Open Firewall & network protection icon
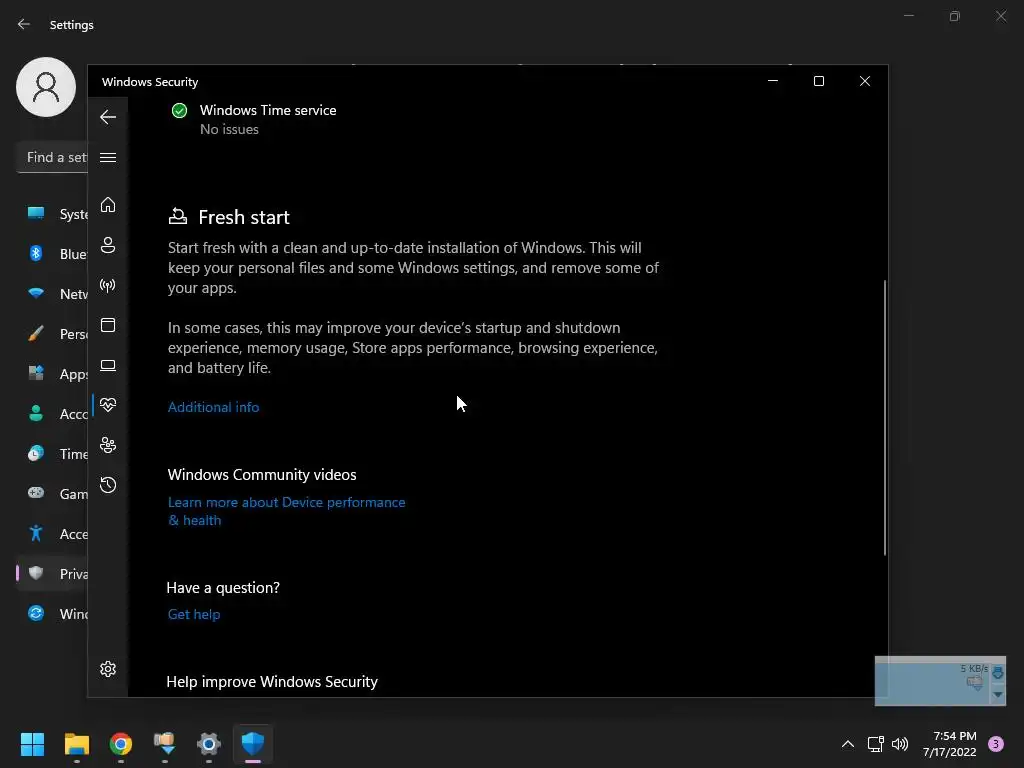The width and height of the screenshot is (1024, 768). point(108,285)
